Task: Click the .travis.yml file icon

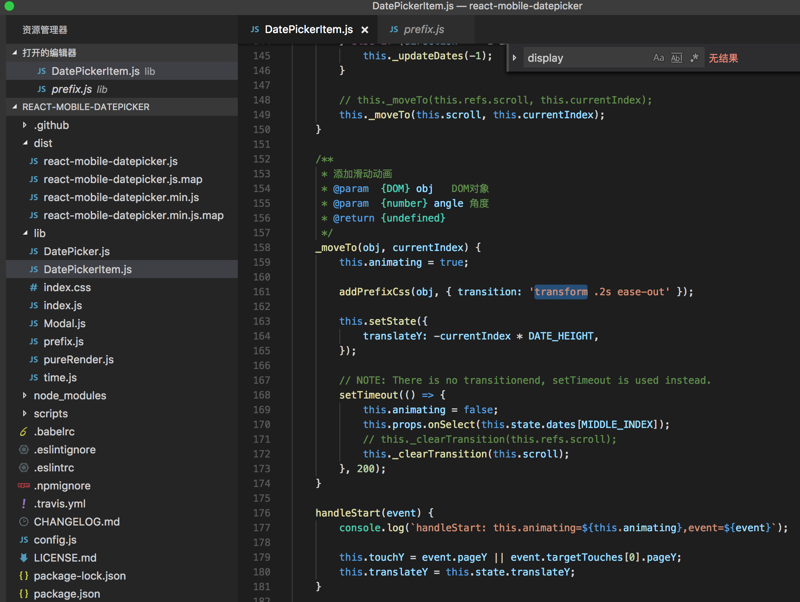Action: click(24, 503)
